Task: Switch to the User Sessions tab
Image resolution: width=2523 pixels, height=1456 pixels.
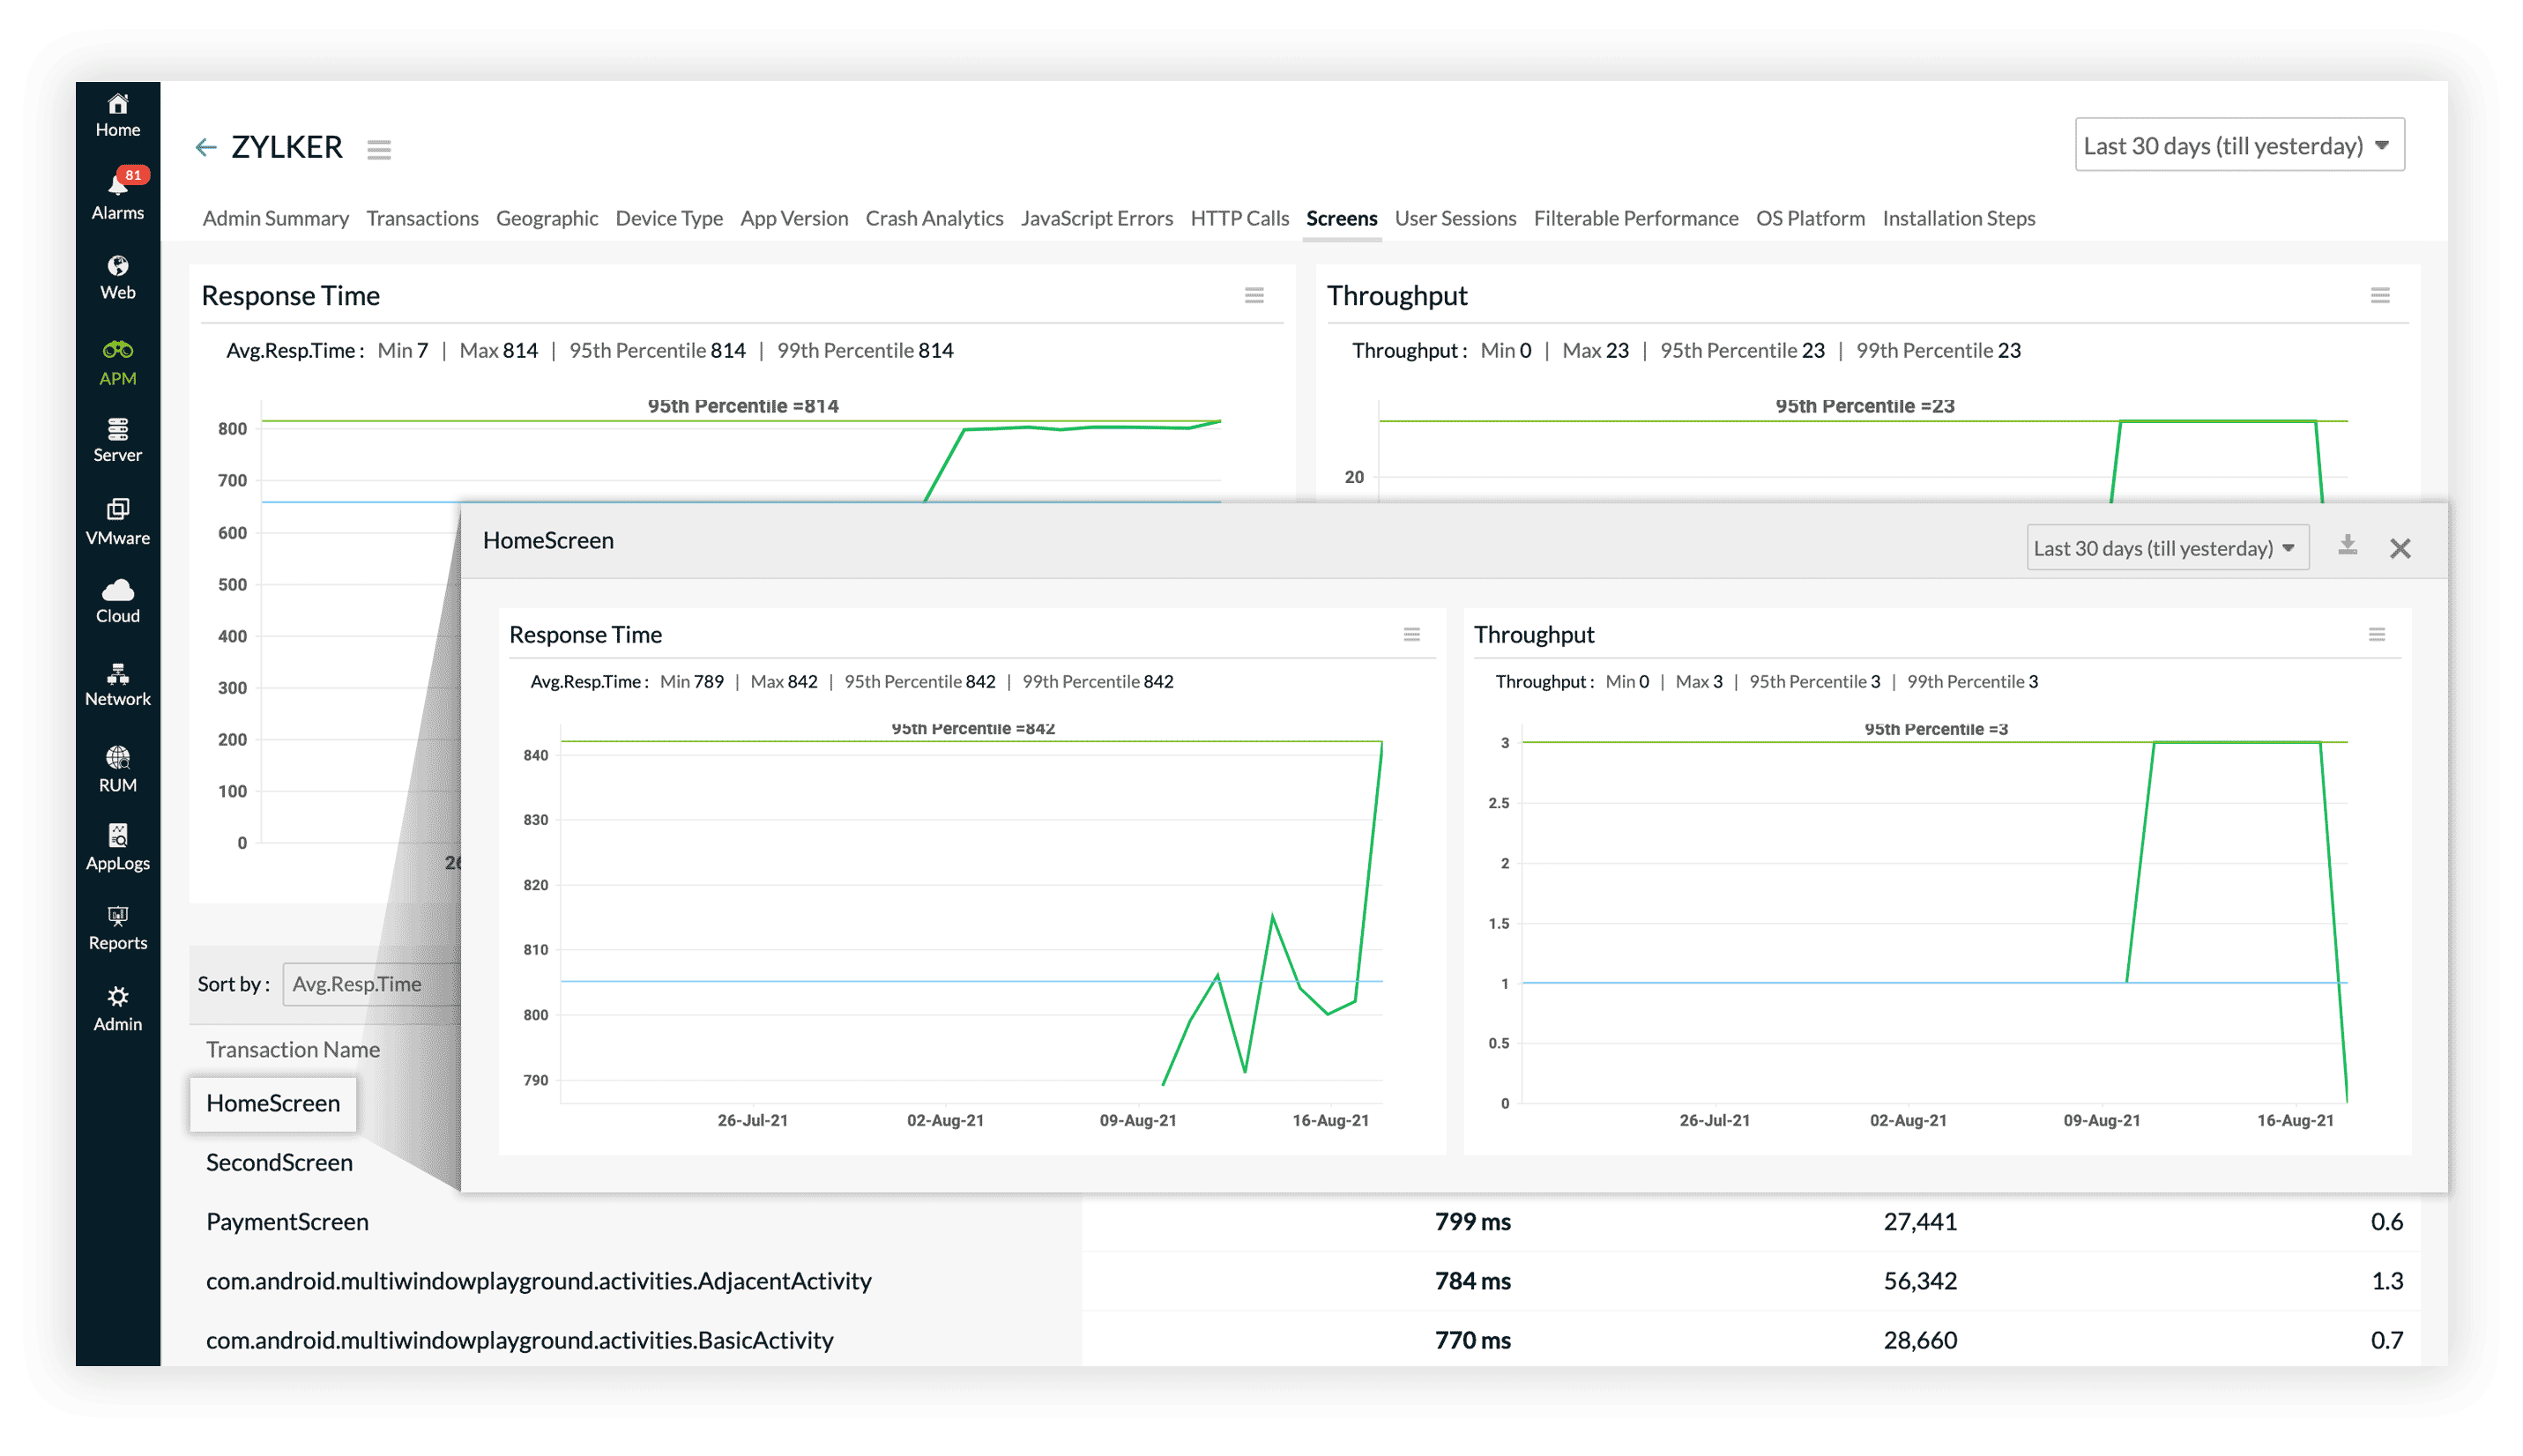Action: (x=1455, y=218)
